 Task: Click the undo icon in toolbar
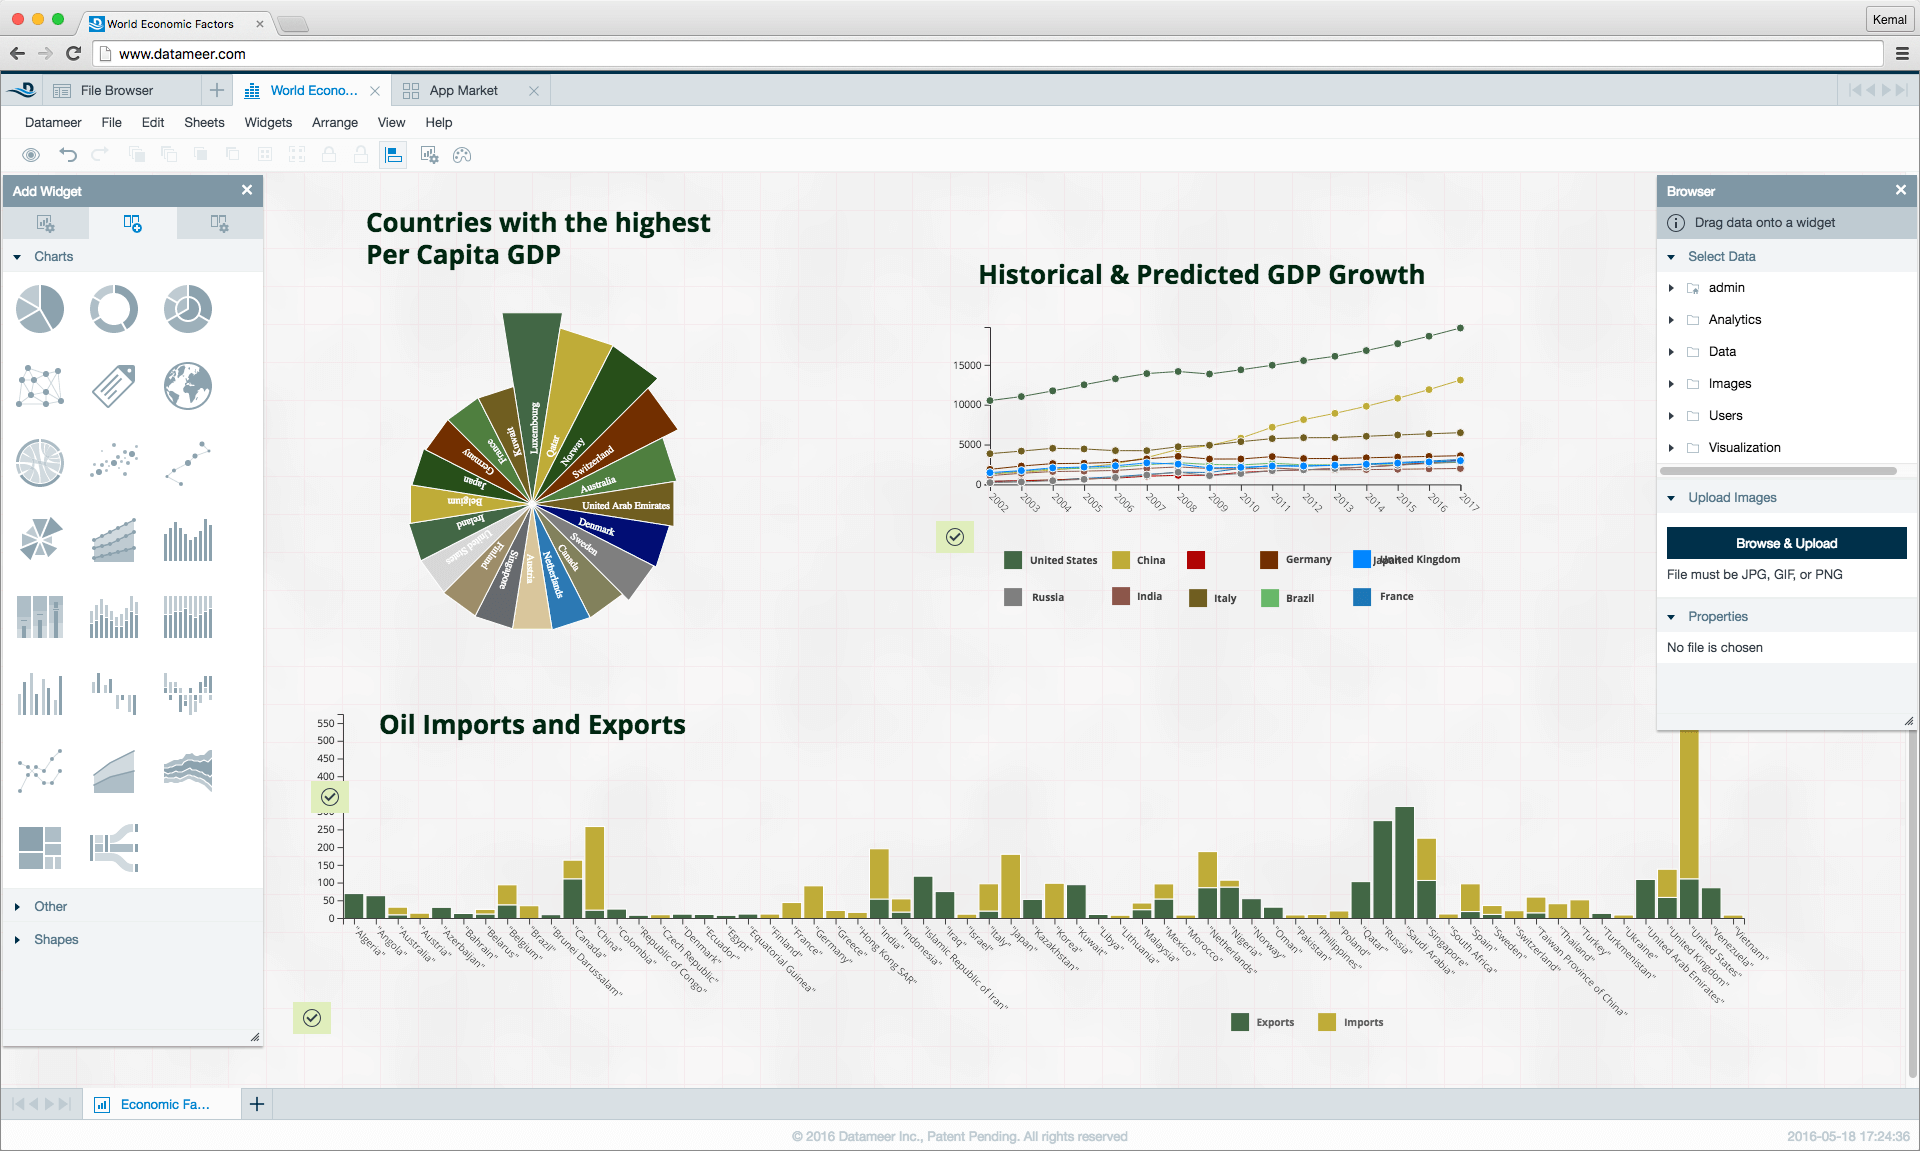(x=68, y=154)
